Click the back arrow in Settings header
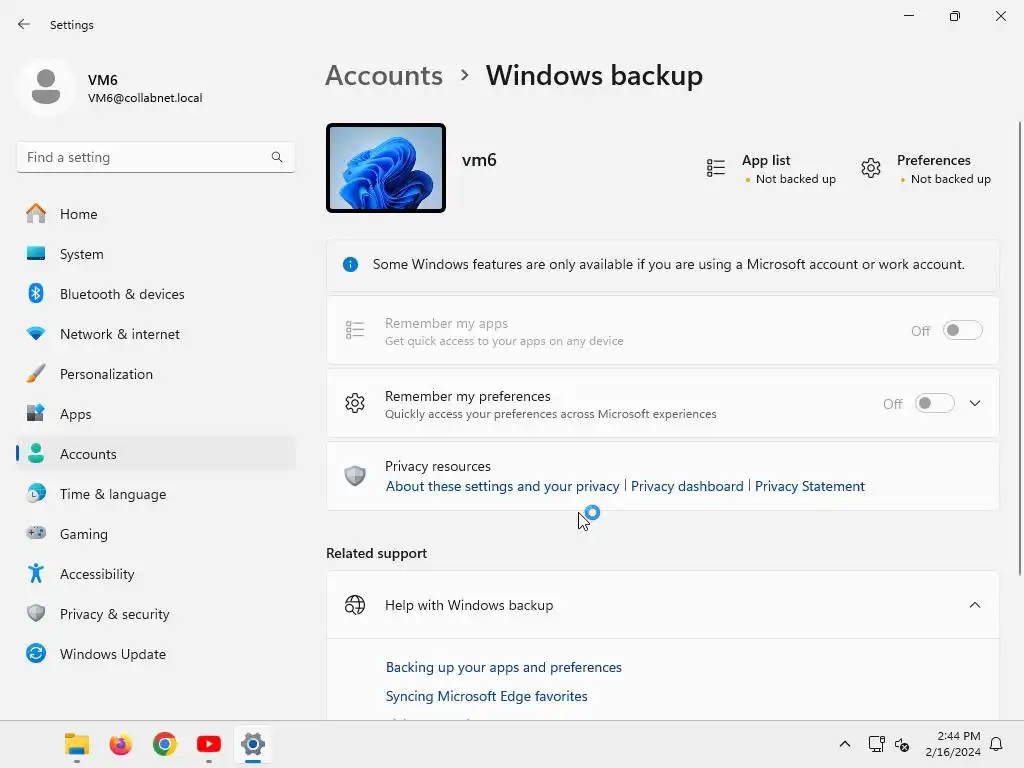The width and height of the screenshot is (1024, 768). pos(24,24)
